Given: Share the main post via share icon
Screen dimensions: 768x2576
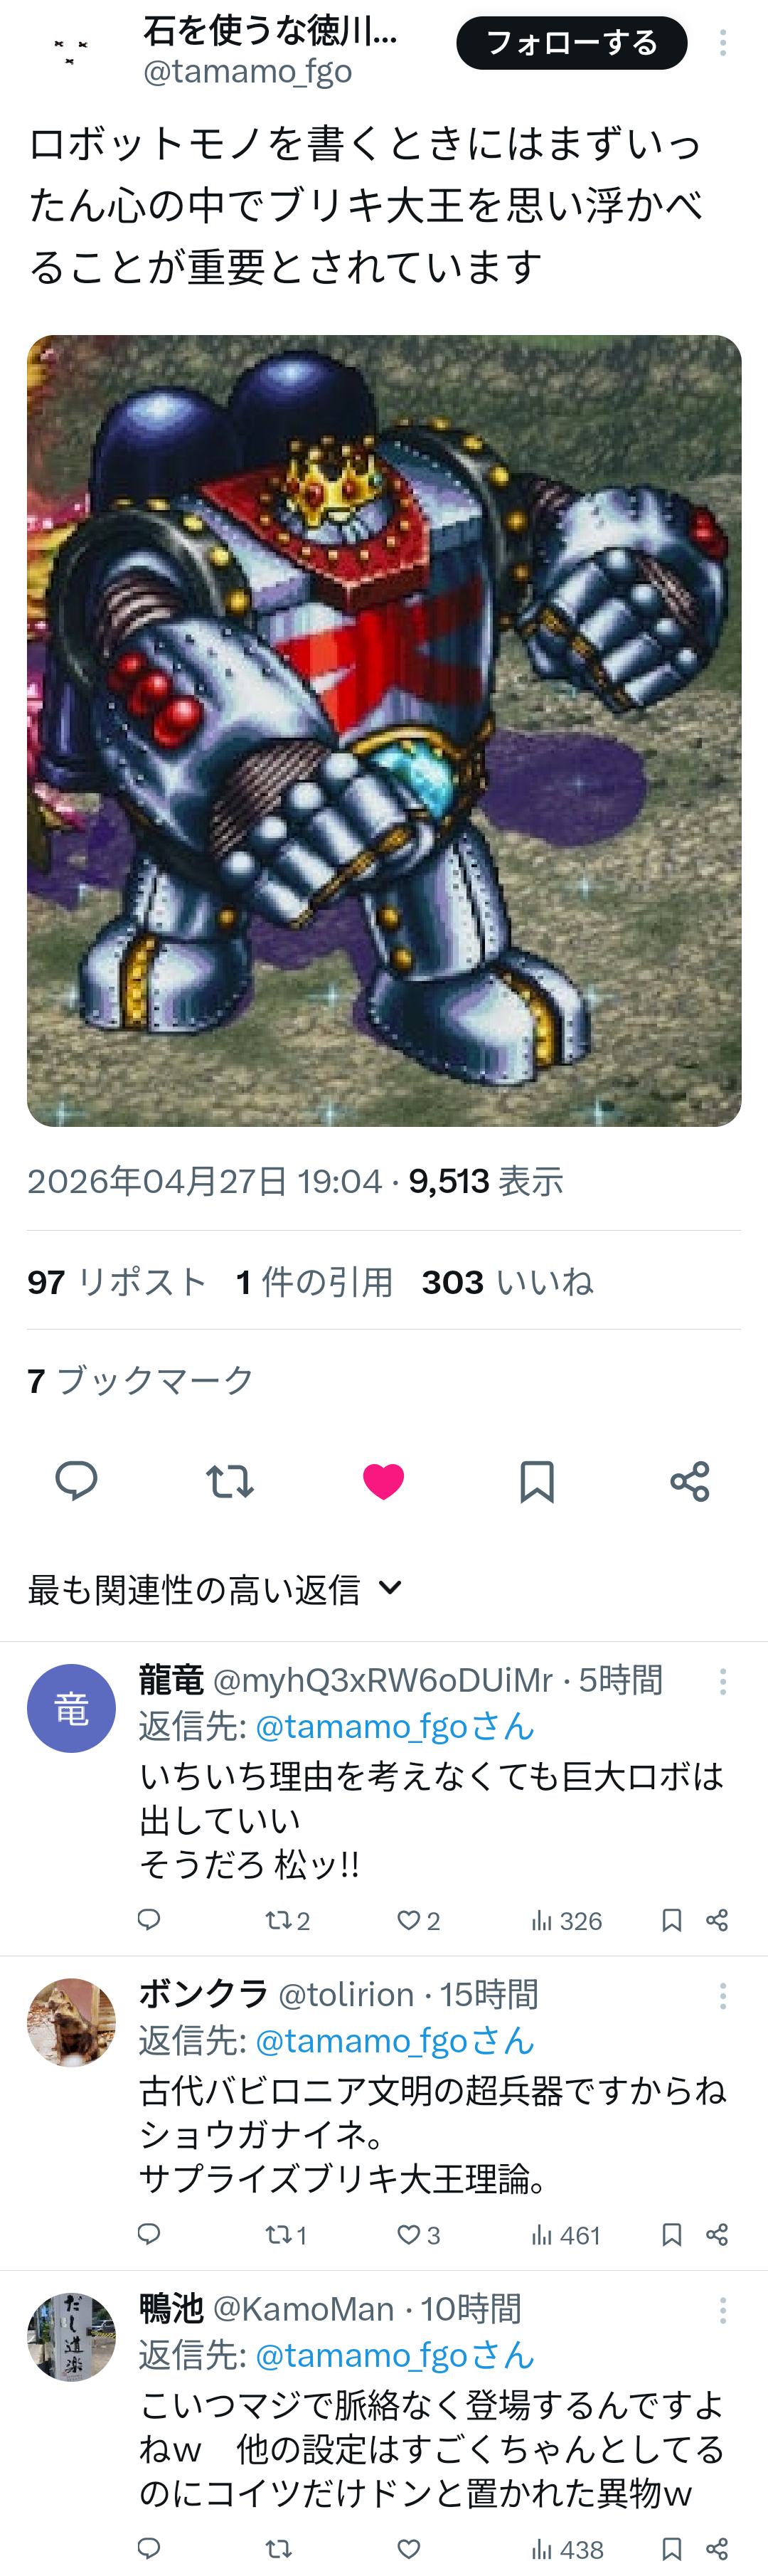Looking at the screenshot, I should click(x=690, y=1481).
